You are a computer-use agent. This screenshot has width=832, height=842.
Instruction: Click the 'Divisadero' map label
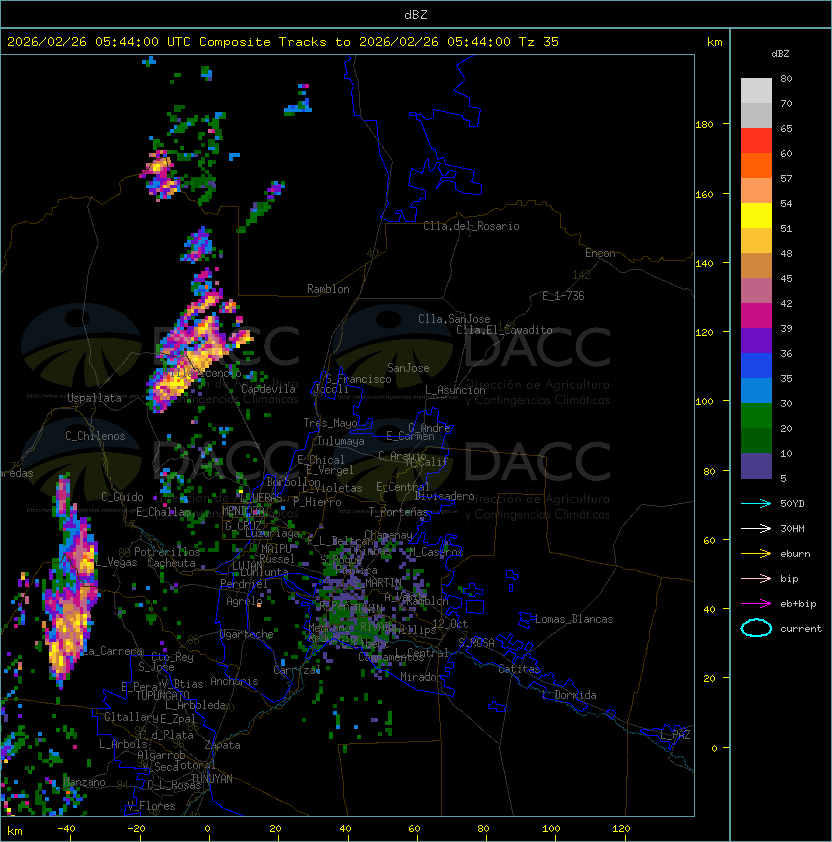[x=445, y=496]
